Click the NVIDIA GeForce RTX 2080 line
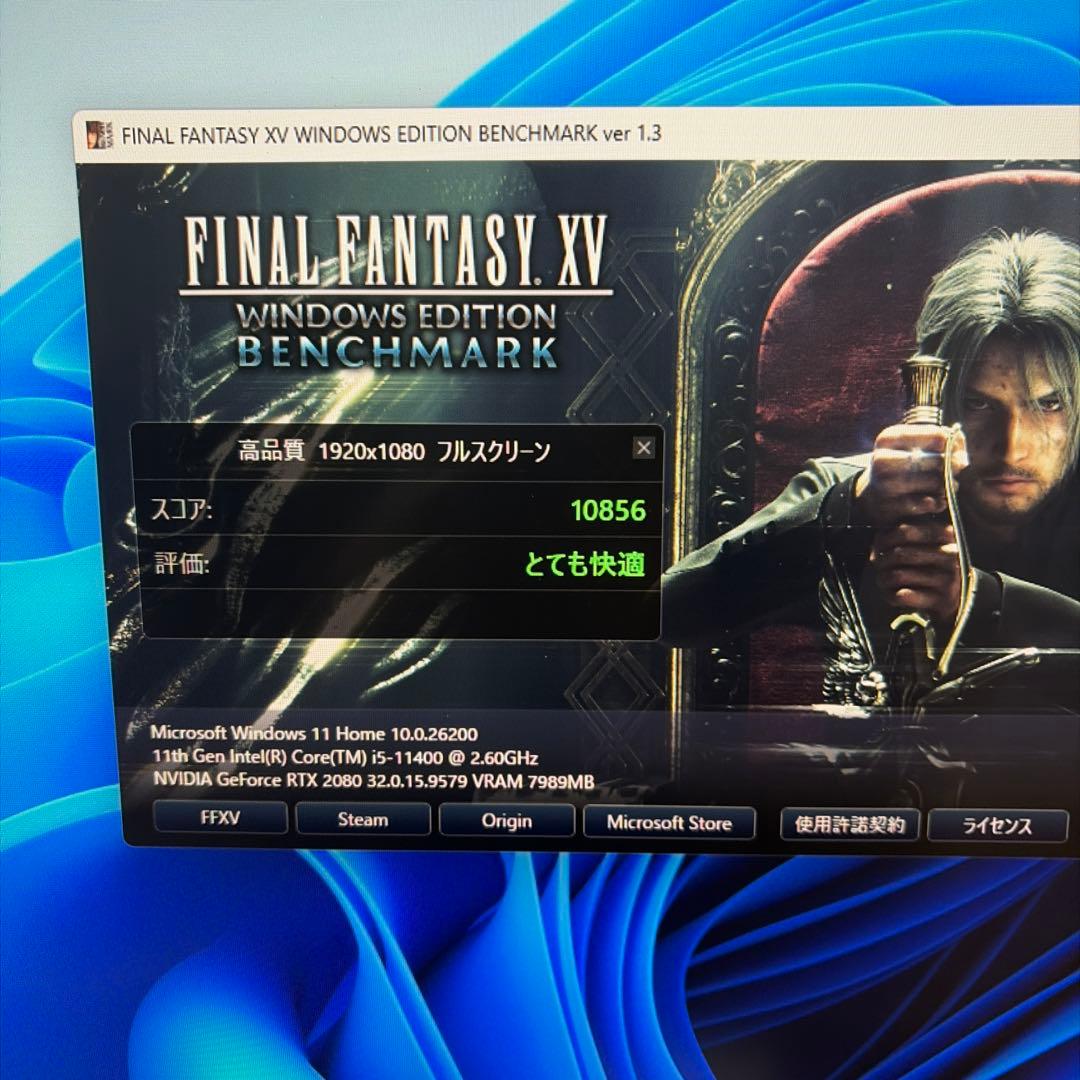This screenshot has height=1080, width=1080. tap(373, 780)
